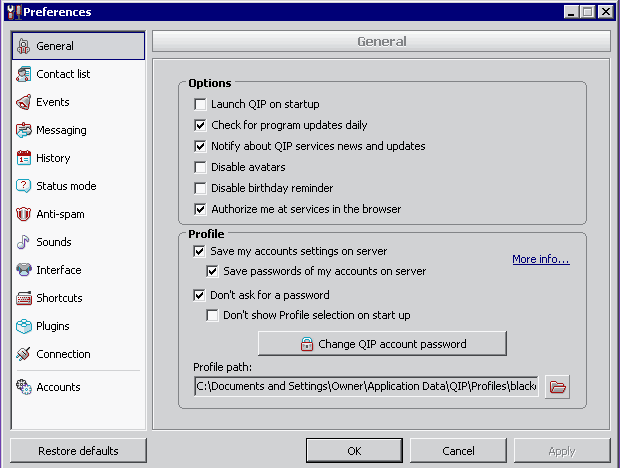The width and height of the screenshot is (620, 468).
Task: Open the Status mode section
Action: [66, 186]
